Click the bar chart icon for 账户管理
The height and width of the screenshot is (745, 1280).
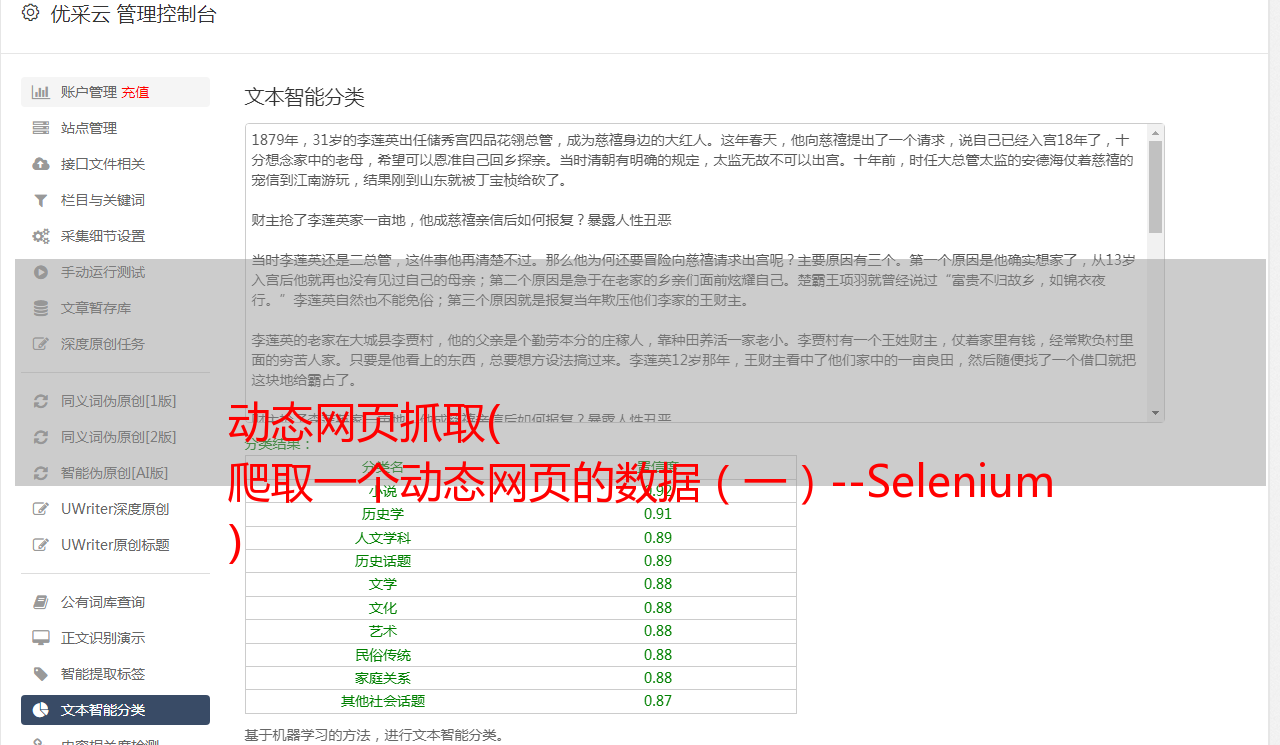point(41,92)
